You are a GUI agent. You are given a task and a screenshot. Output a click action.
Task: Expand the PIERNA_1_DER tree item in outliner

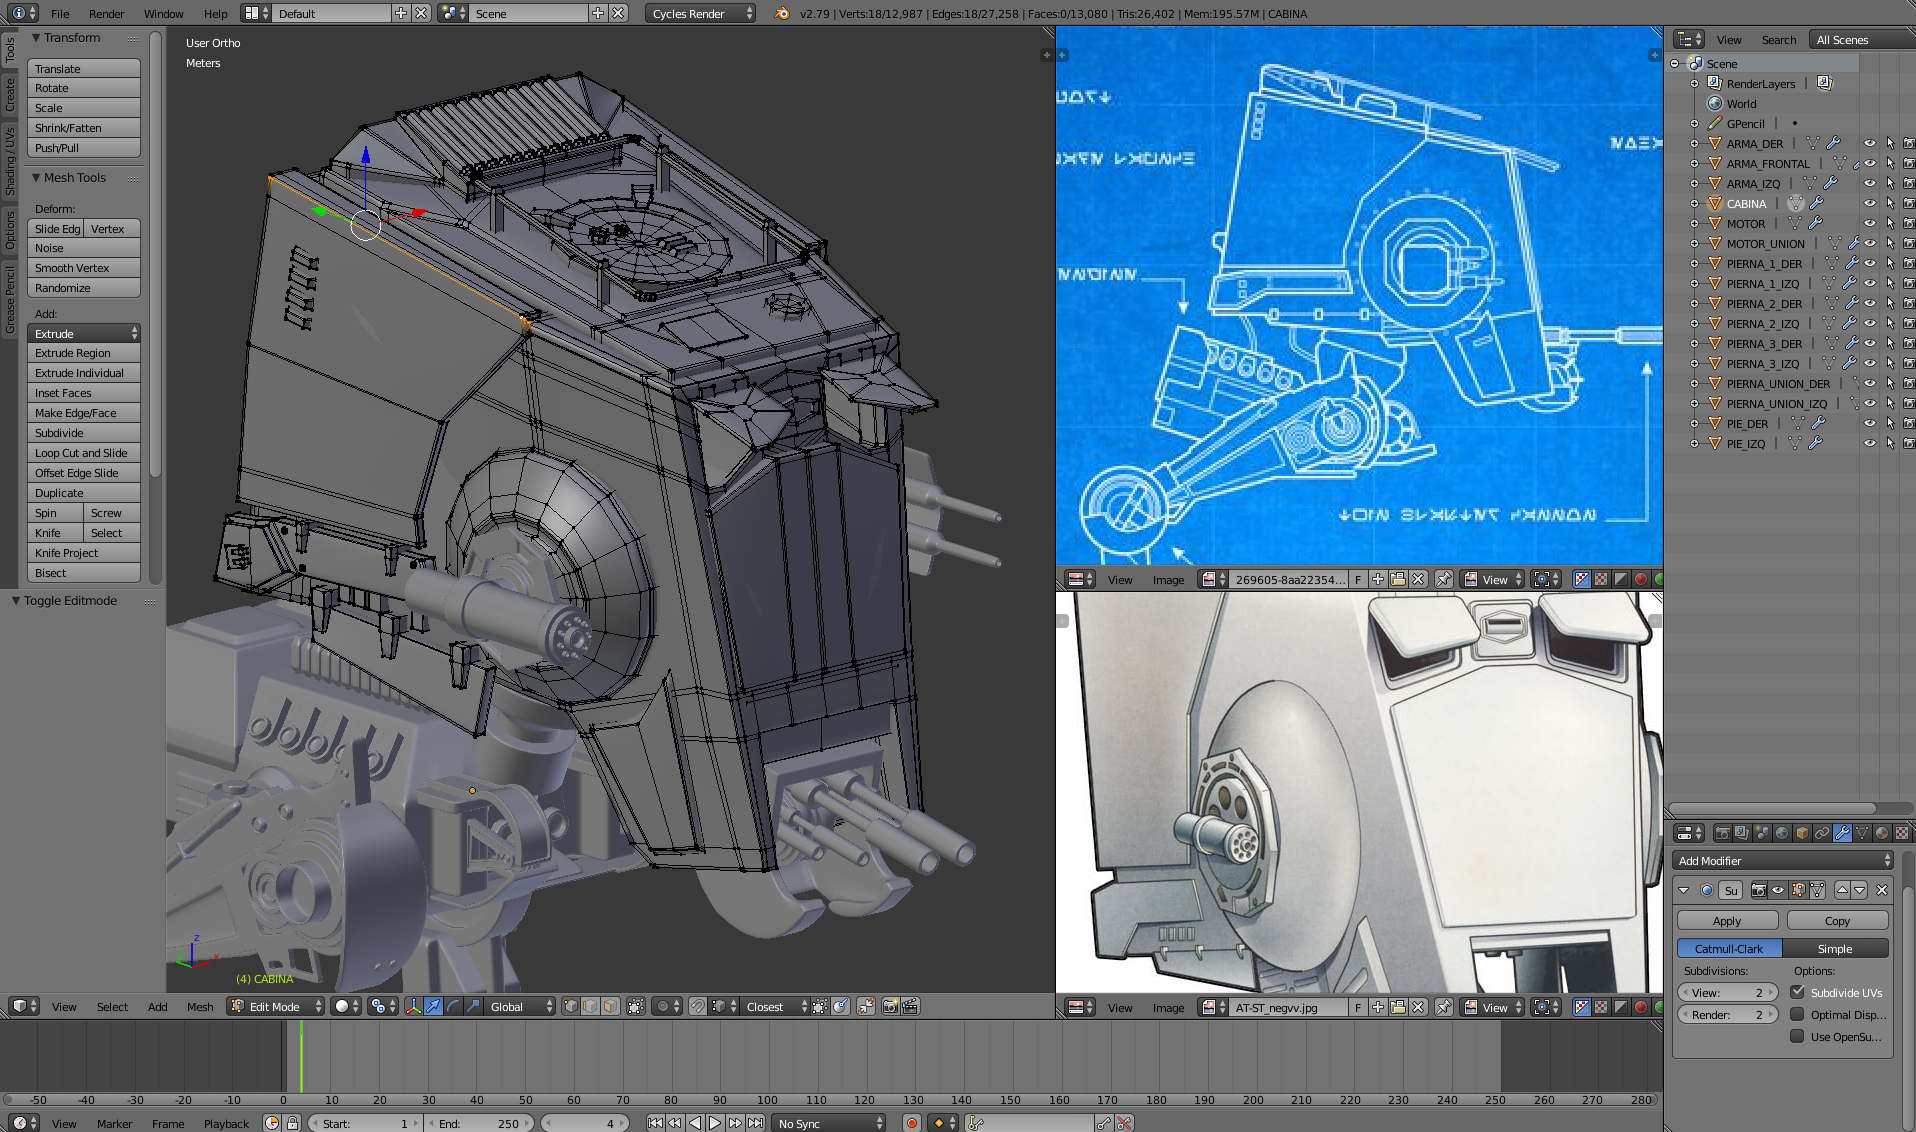click(x=1695, y=264)
